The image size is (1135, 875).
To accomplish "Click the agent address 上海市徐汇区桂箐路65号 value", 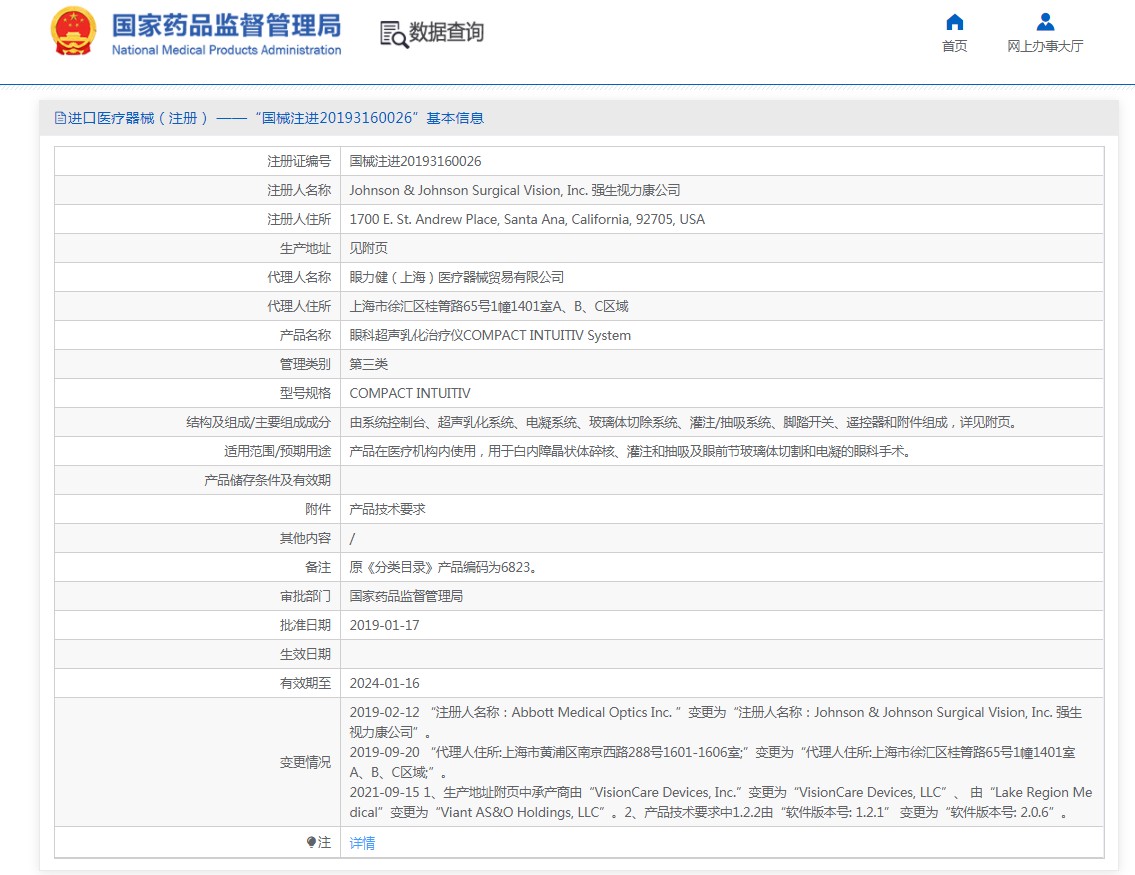I will (x=489, y=306).
